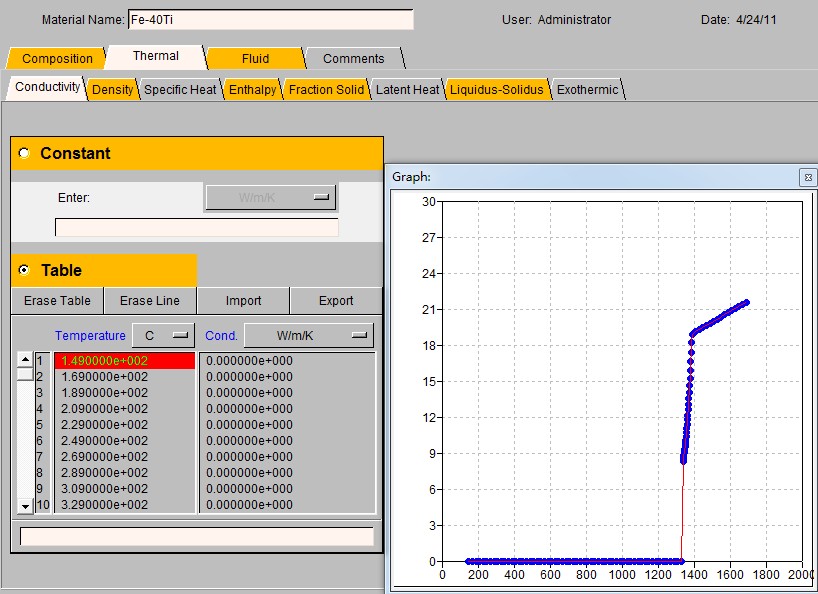Screen dimensions: 818x594
Task: Click the table scroll up arrow
Action: pyautogui.click(x=26, y=359)
